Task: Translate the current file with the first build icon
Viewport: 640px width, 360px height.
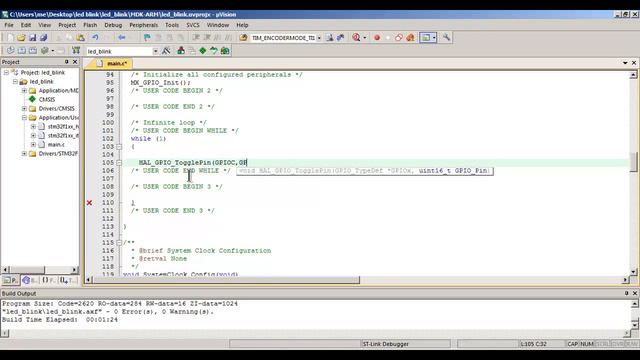Action: pos(10,51)
